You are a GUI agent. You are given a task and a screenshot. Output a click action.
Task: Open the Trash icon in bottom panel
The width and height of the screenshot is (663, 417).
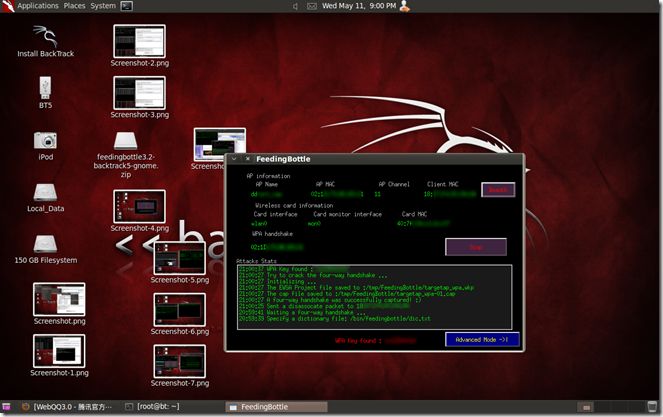[652, 407]
